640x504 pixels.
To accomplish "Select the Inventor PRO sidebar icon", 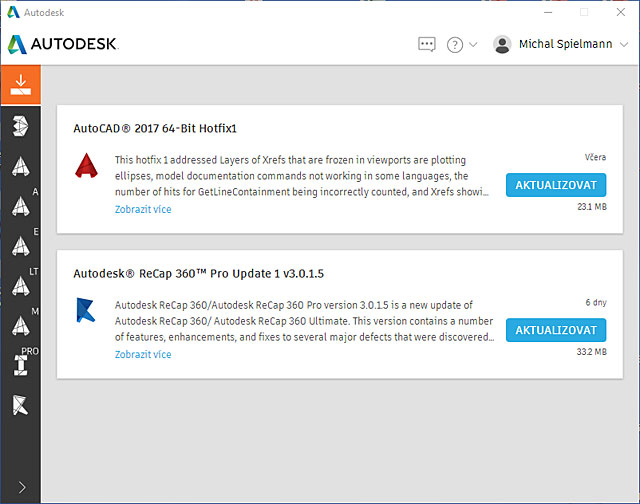I will [20, 365].
